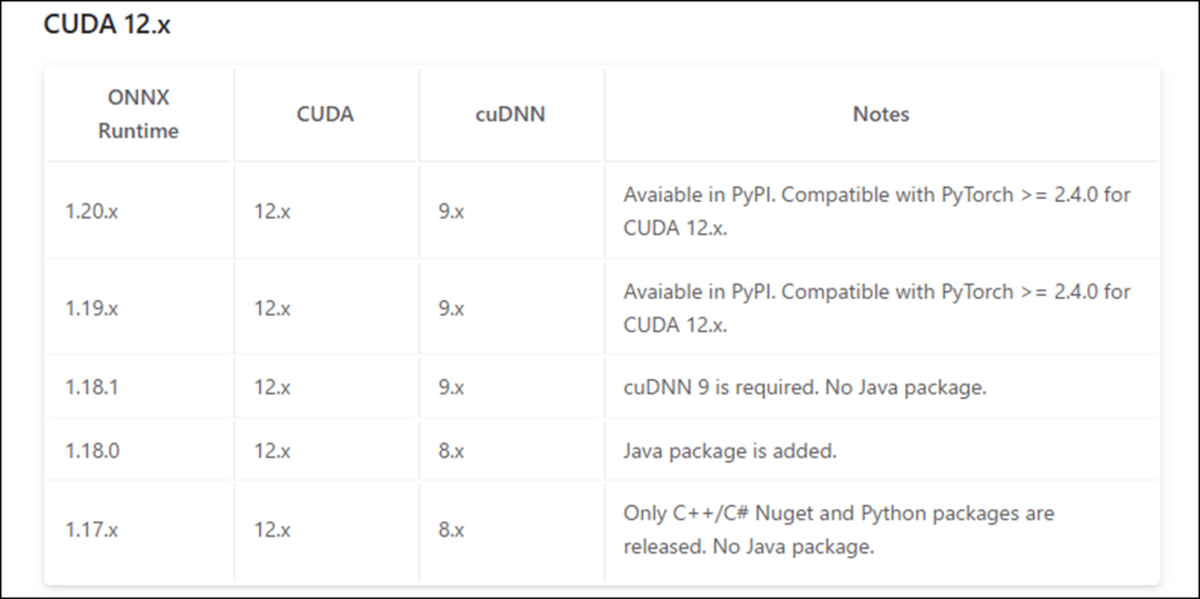Select the 1.19.x runtime version cell
Image resolution: width=1200 pixels, height=599 pixels.
click(x=92, y=308)
